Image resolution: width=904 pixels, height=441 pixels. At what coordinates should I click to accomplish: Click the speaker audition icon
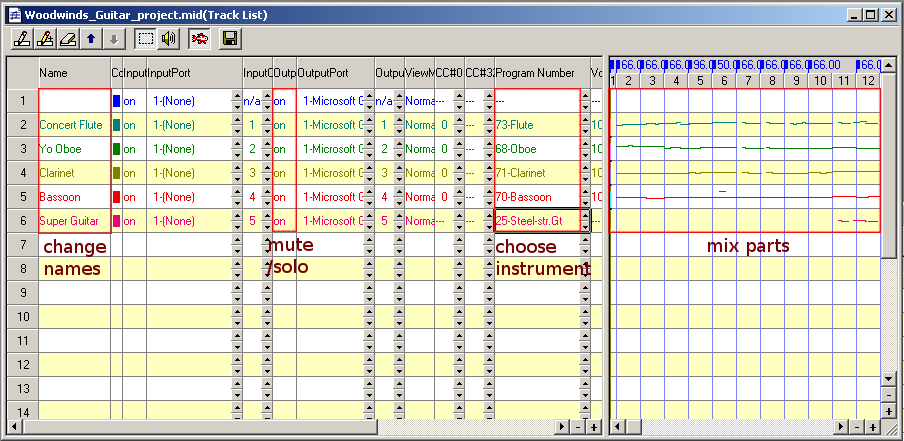click(169, 39)
